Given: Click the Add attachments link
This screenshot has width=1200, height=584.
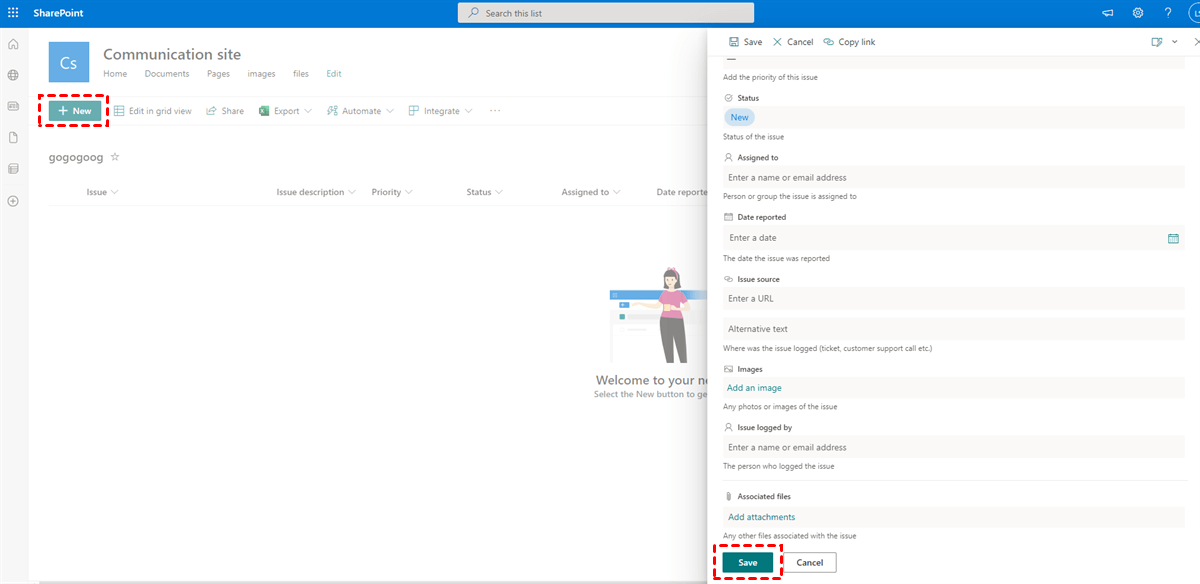Looking at the screenshot, I should point(761,517).
